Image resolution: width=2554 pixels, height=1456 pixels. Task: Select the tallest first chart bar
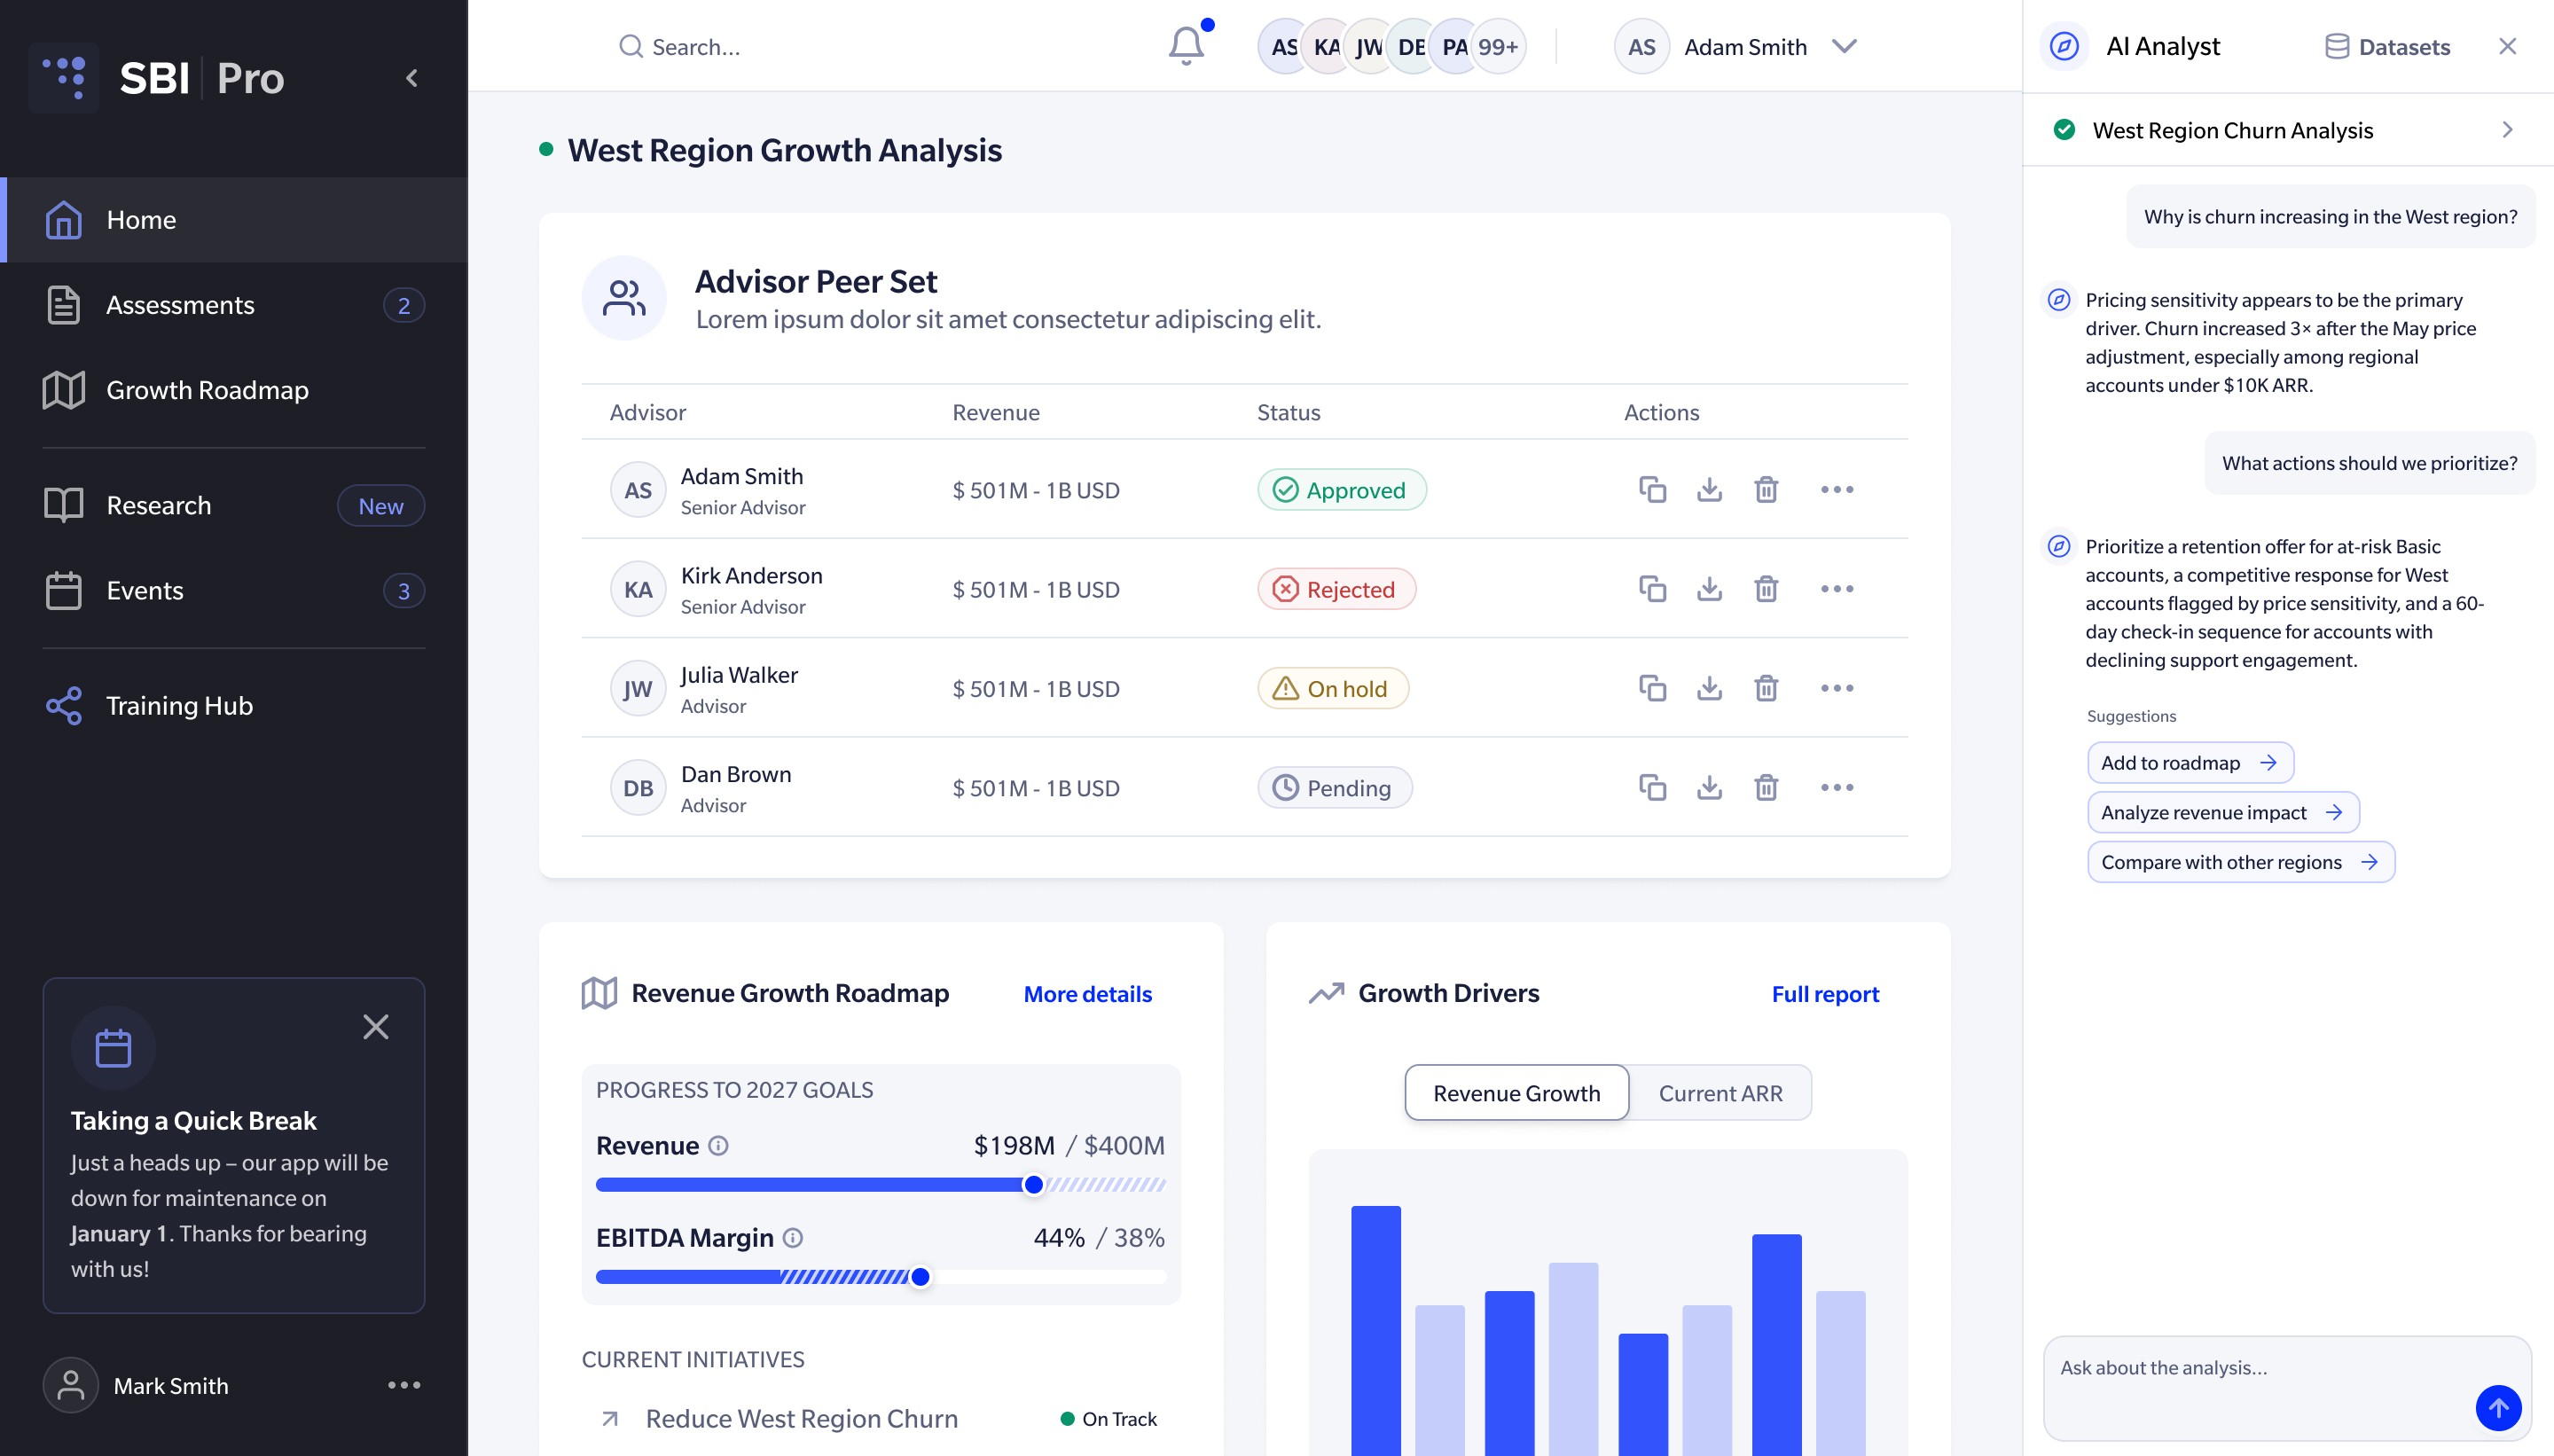pyautogui.click(x=1375, y=1330)
